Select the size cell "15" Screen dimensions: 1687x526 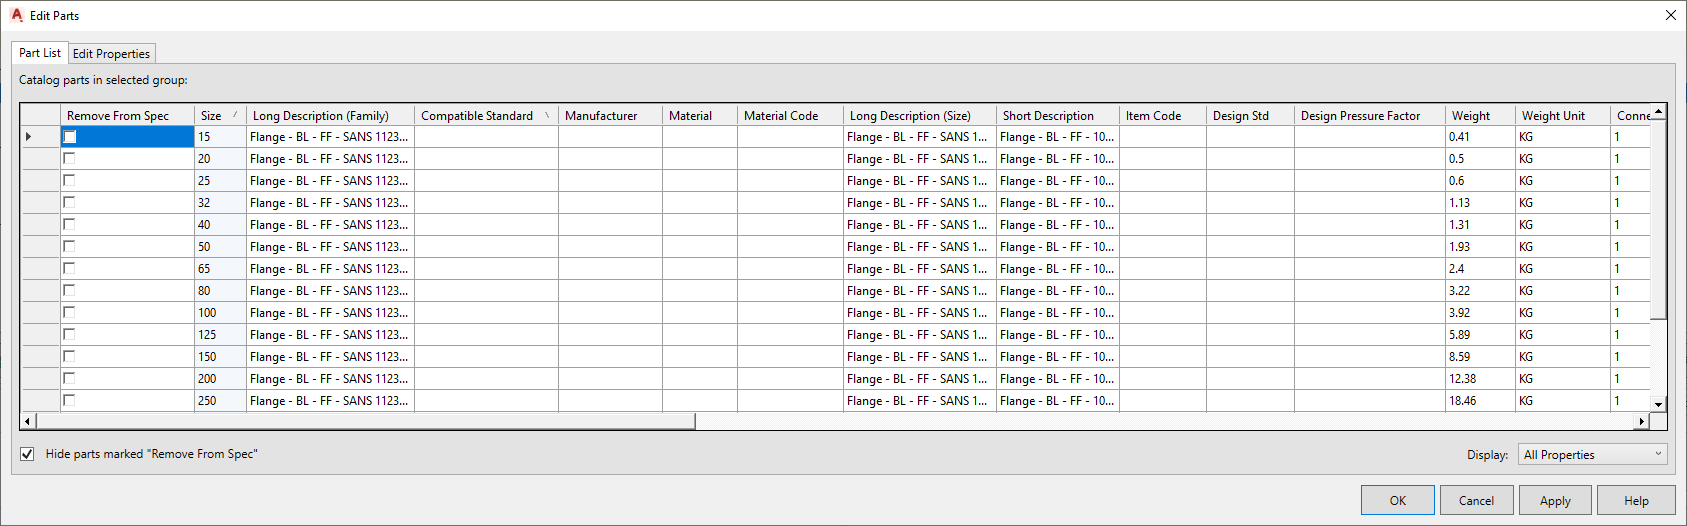[220, 137]
